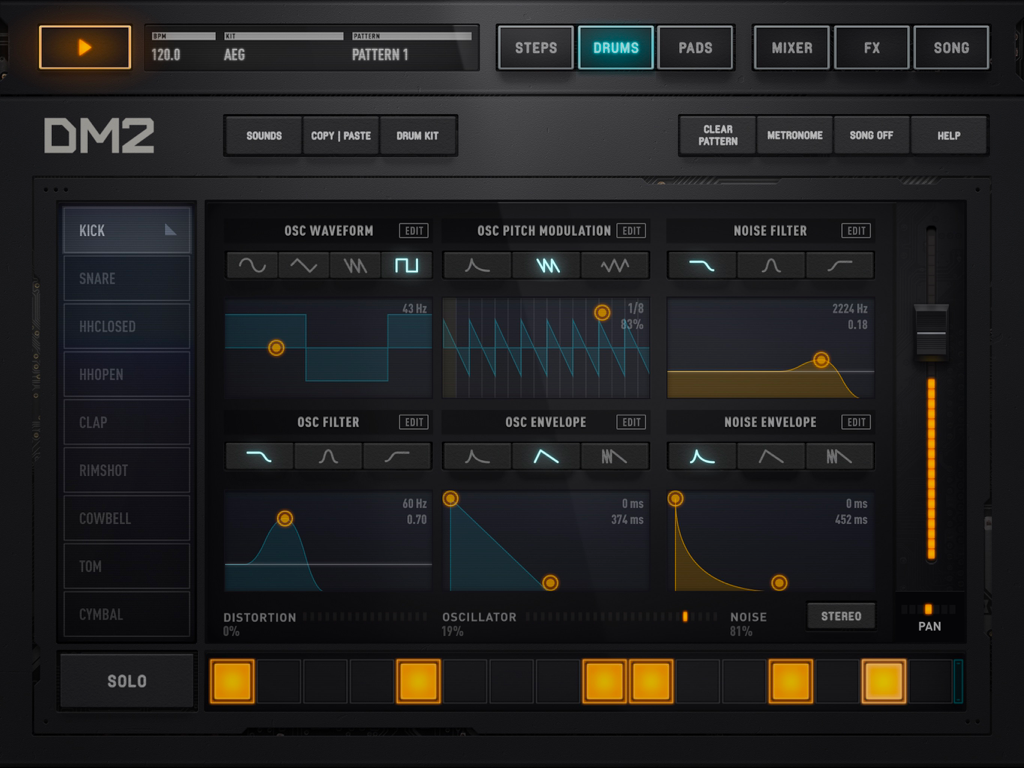Screen dimensions: 1024x768
Task: Enable SOLO for the Kick drum
Action: (126, 680)
